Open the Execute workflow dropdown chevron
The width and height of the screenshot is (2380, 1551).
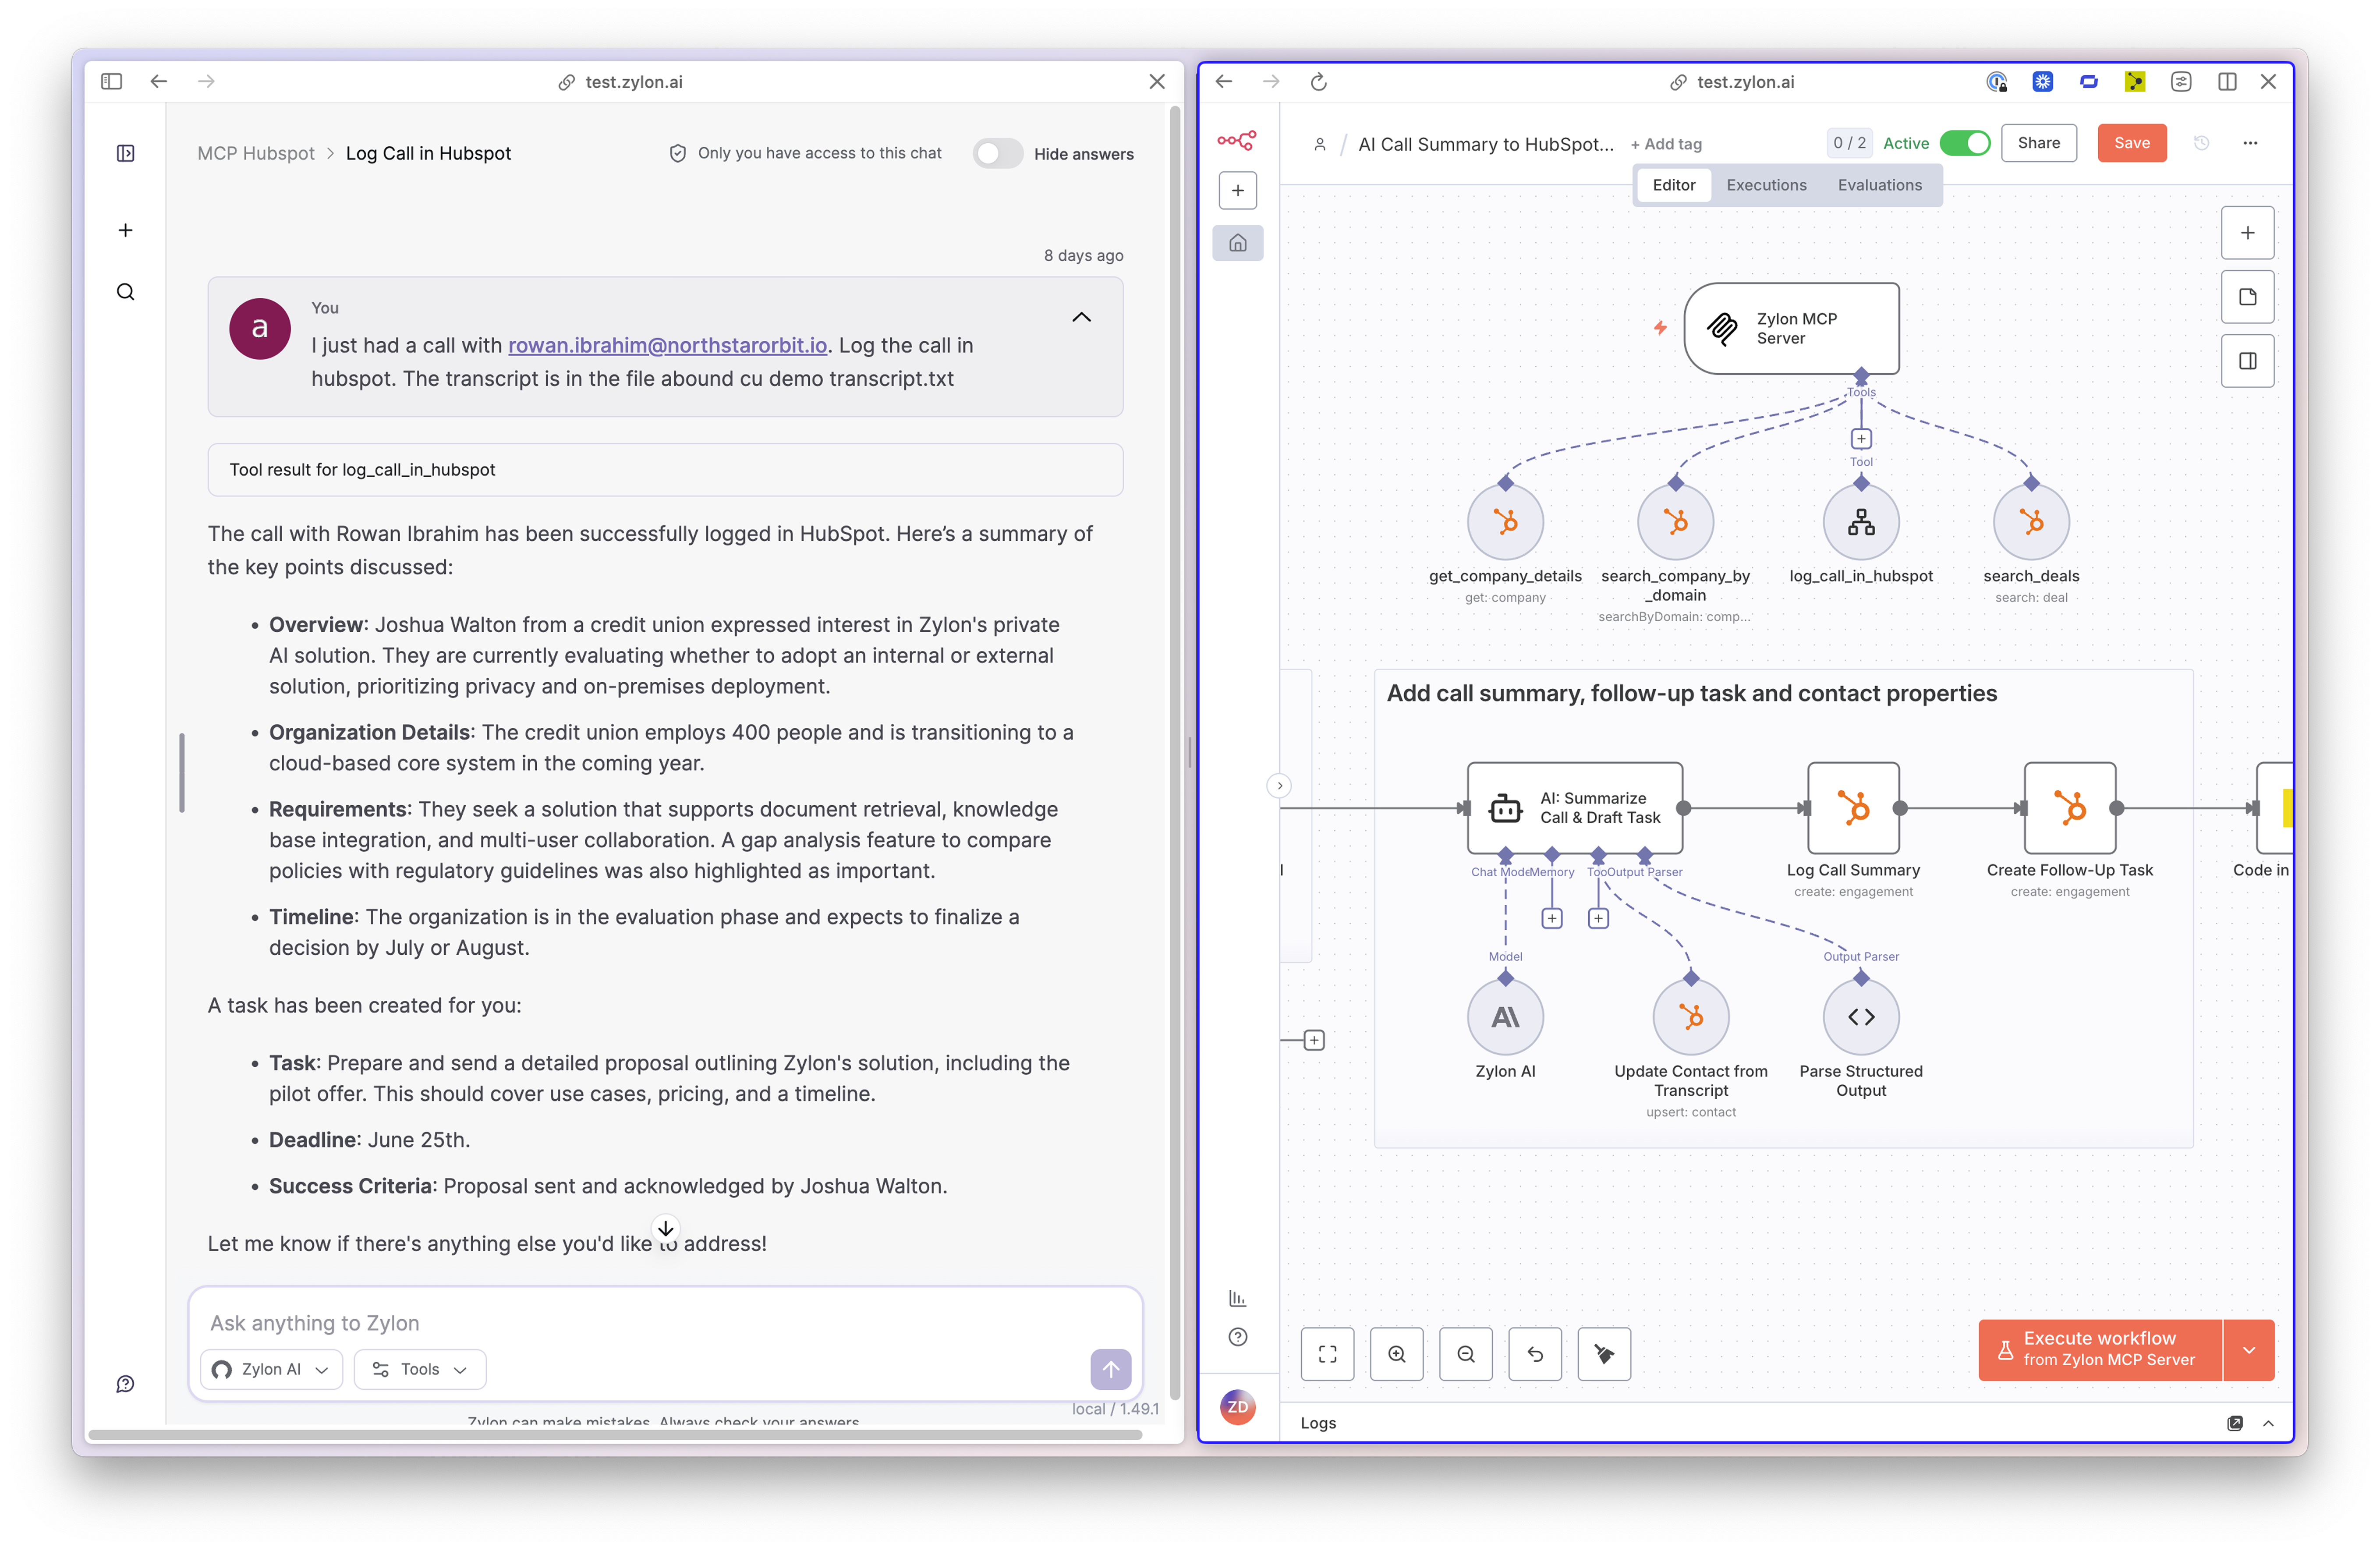pos(2250,1350)
